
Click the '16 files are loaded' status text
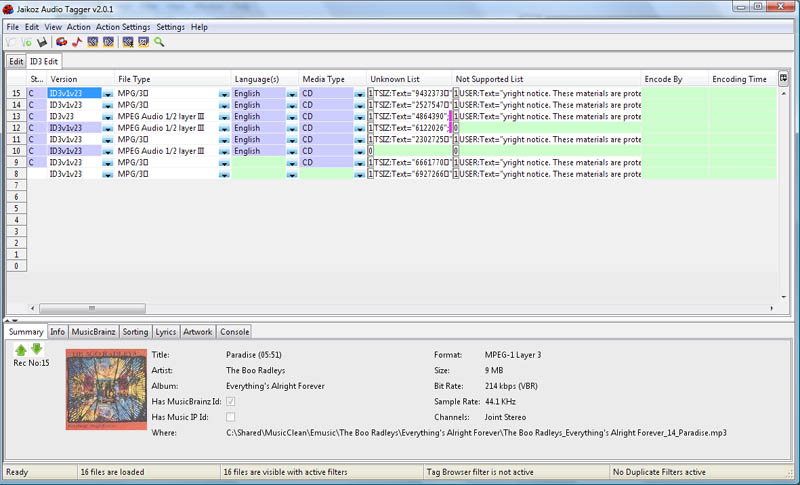(112, 472)
